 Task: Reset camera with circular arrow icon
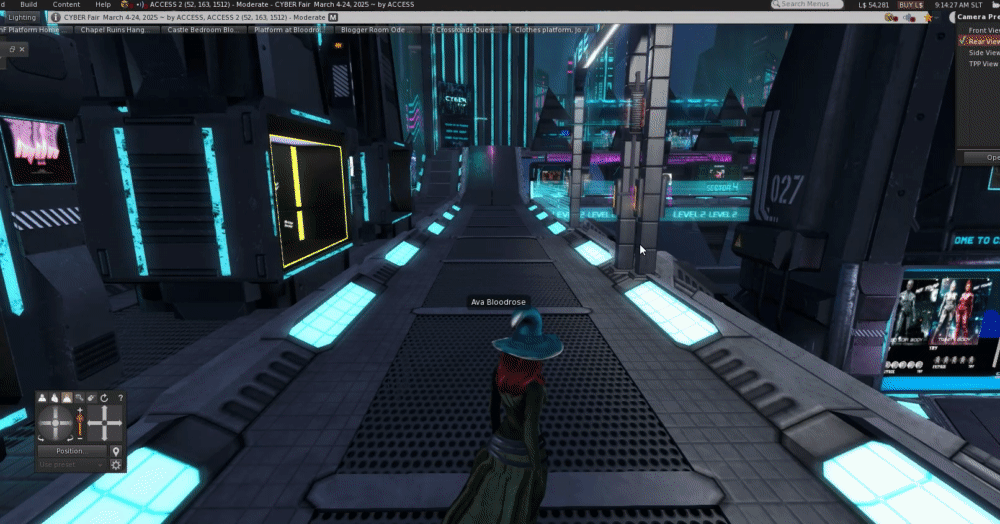pyautogui.click(x=104, y=398)
